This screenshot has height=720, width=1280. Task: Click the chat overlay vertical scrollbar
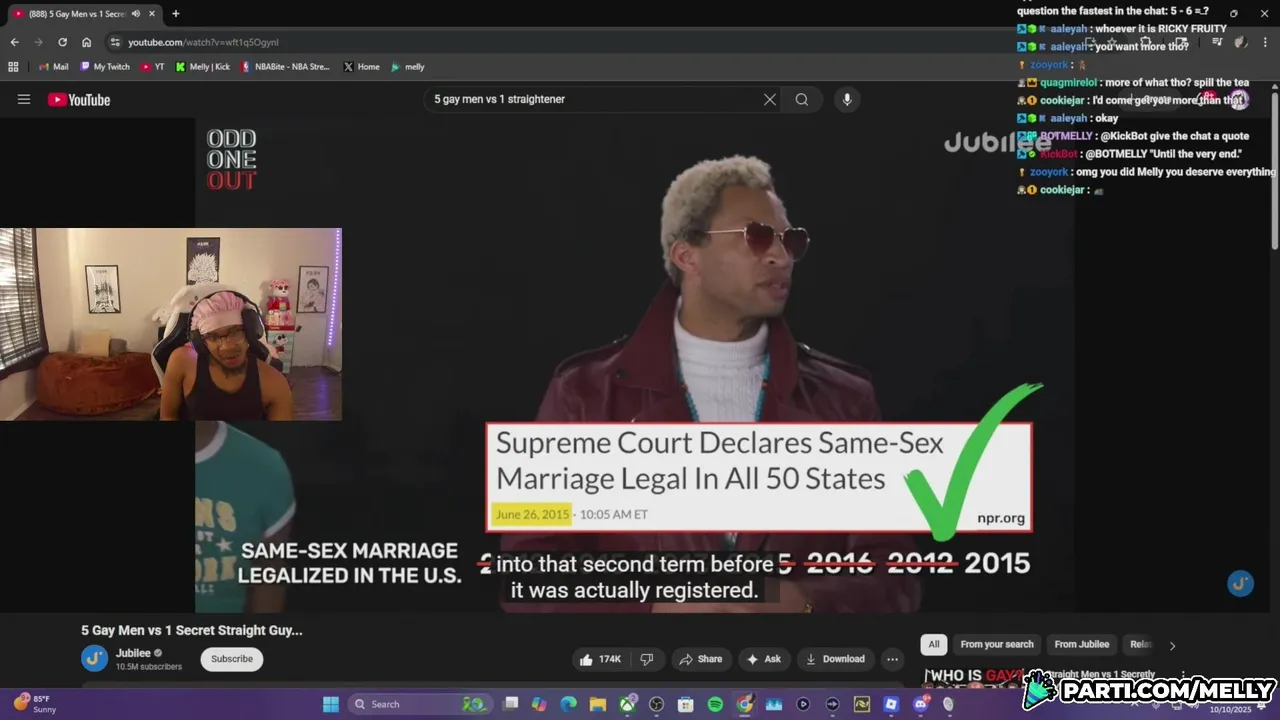[x=1274, y=170]
